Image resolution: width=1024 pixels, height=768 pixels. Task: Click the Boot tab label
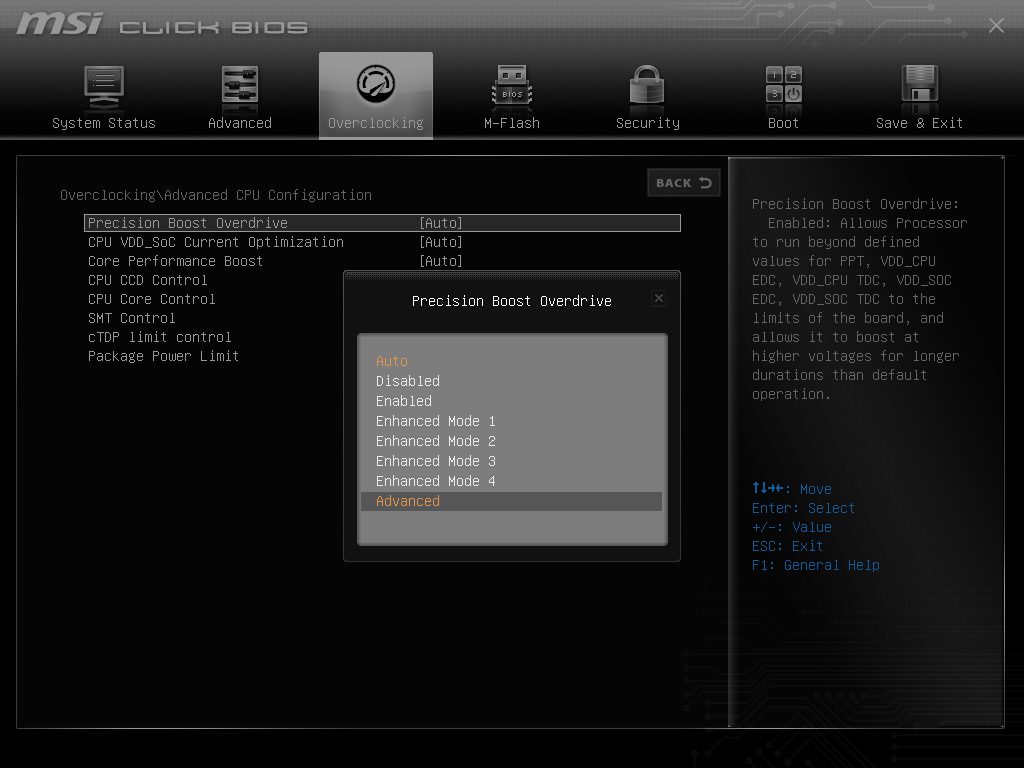click(x=783, y=123)
